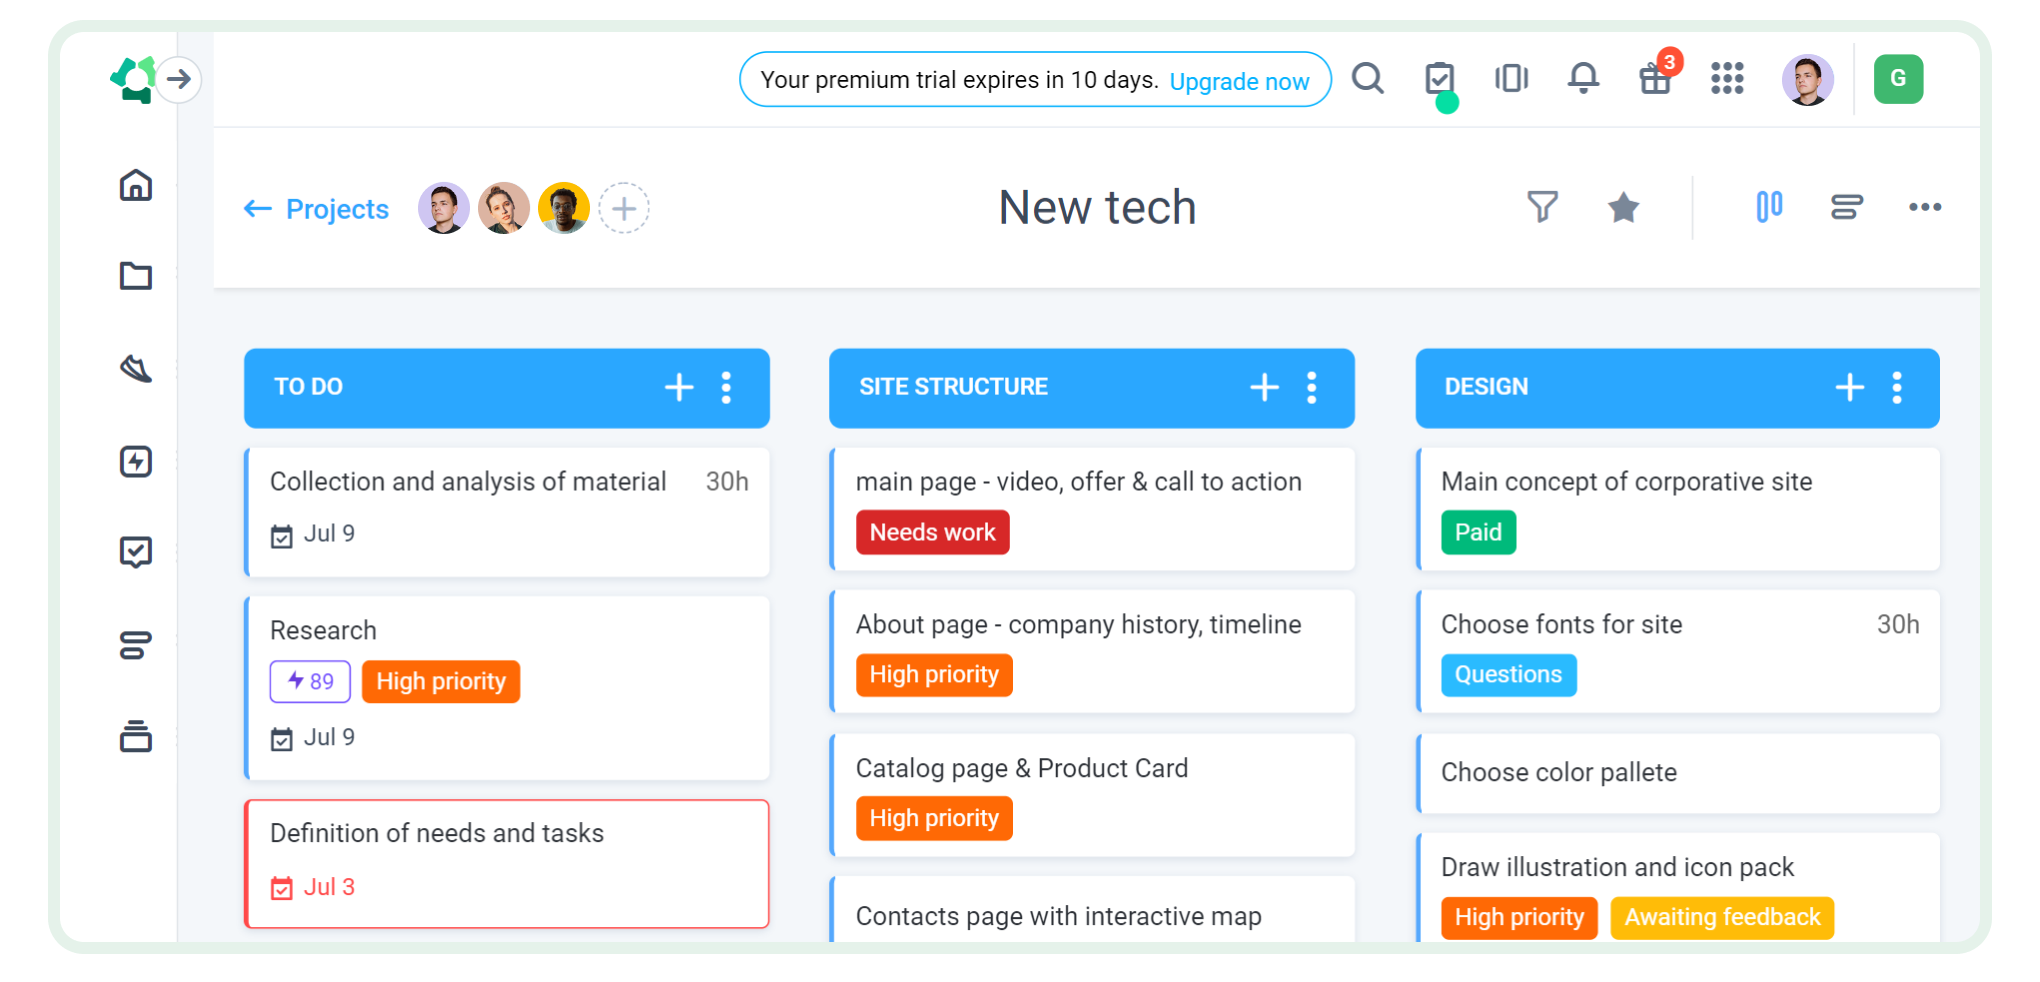The width and height of the screenshot is (2040, 982).
Task: Expand the sidebar with arrow button
Action: point(179,79)
